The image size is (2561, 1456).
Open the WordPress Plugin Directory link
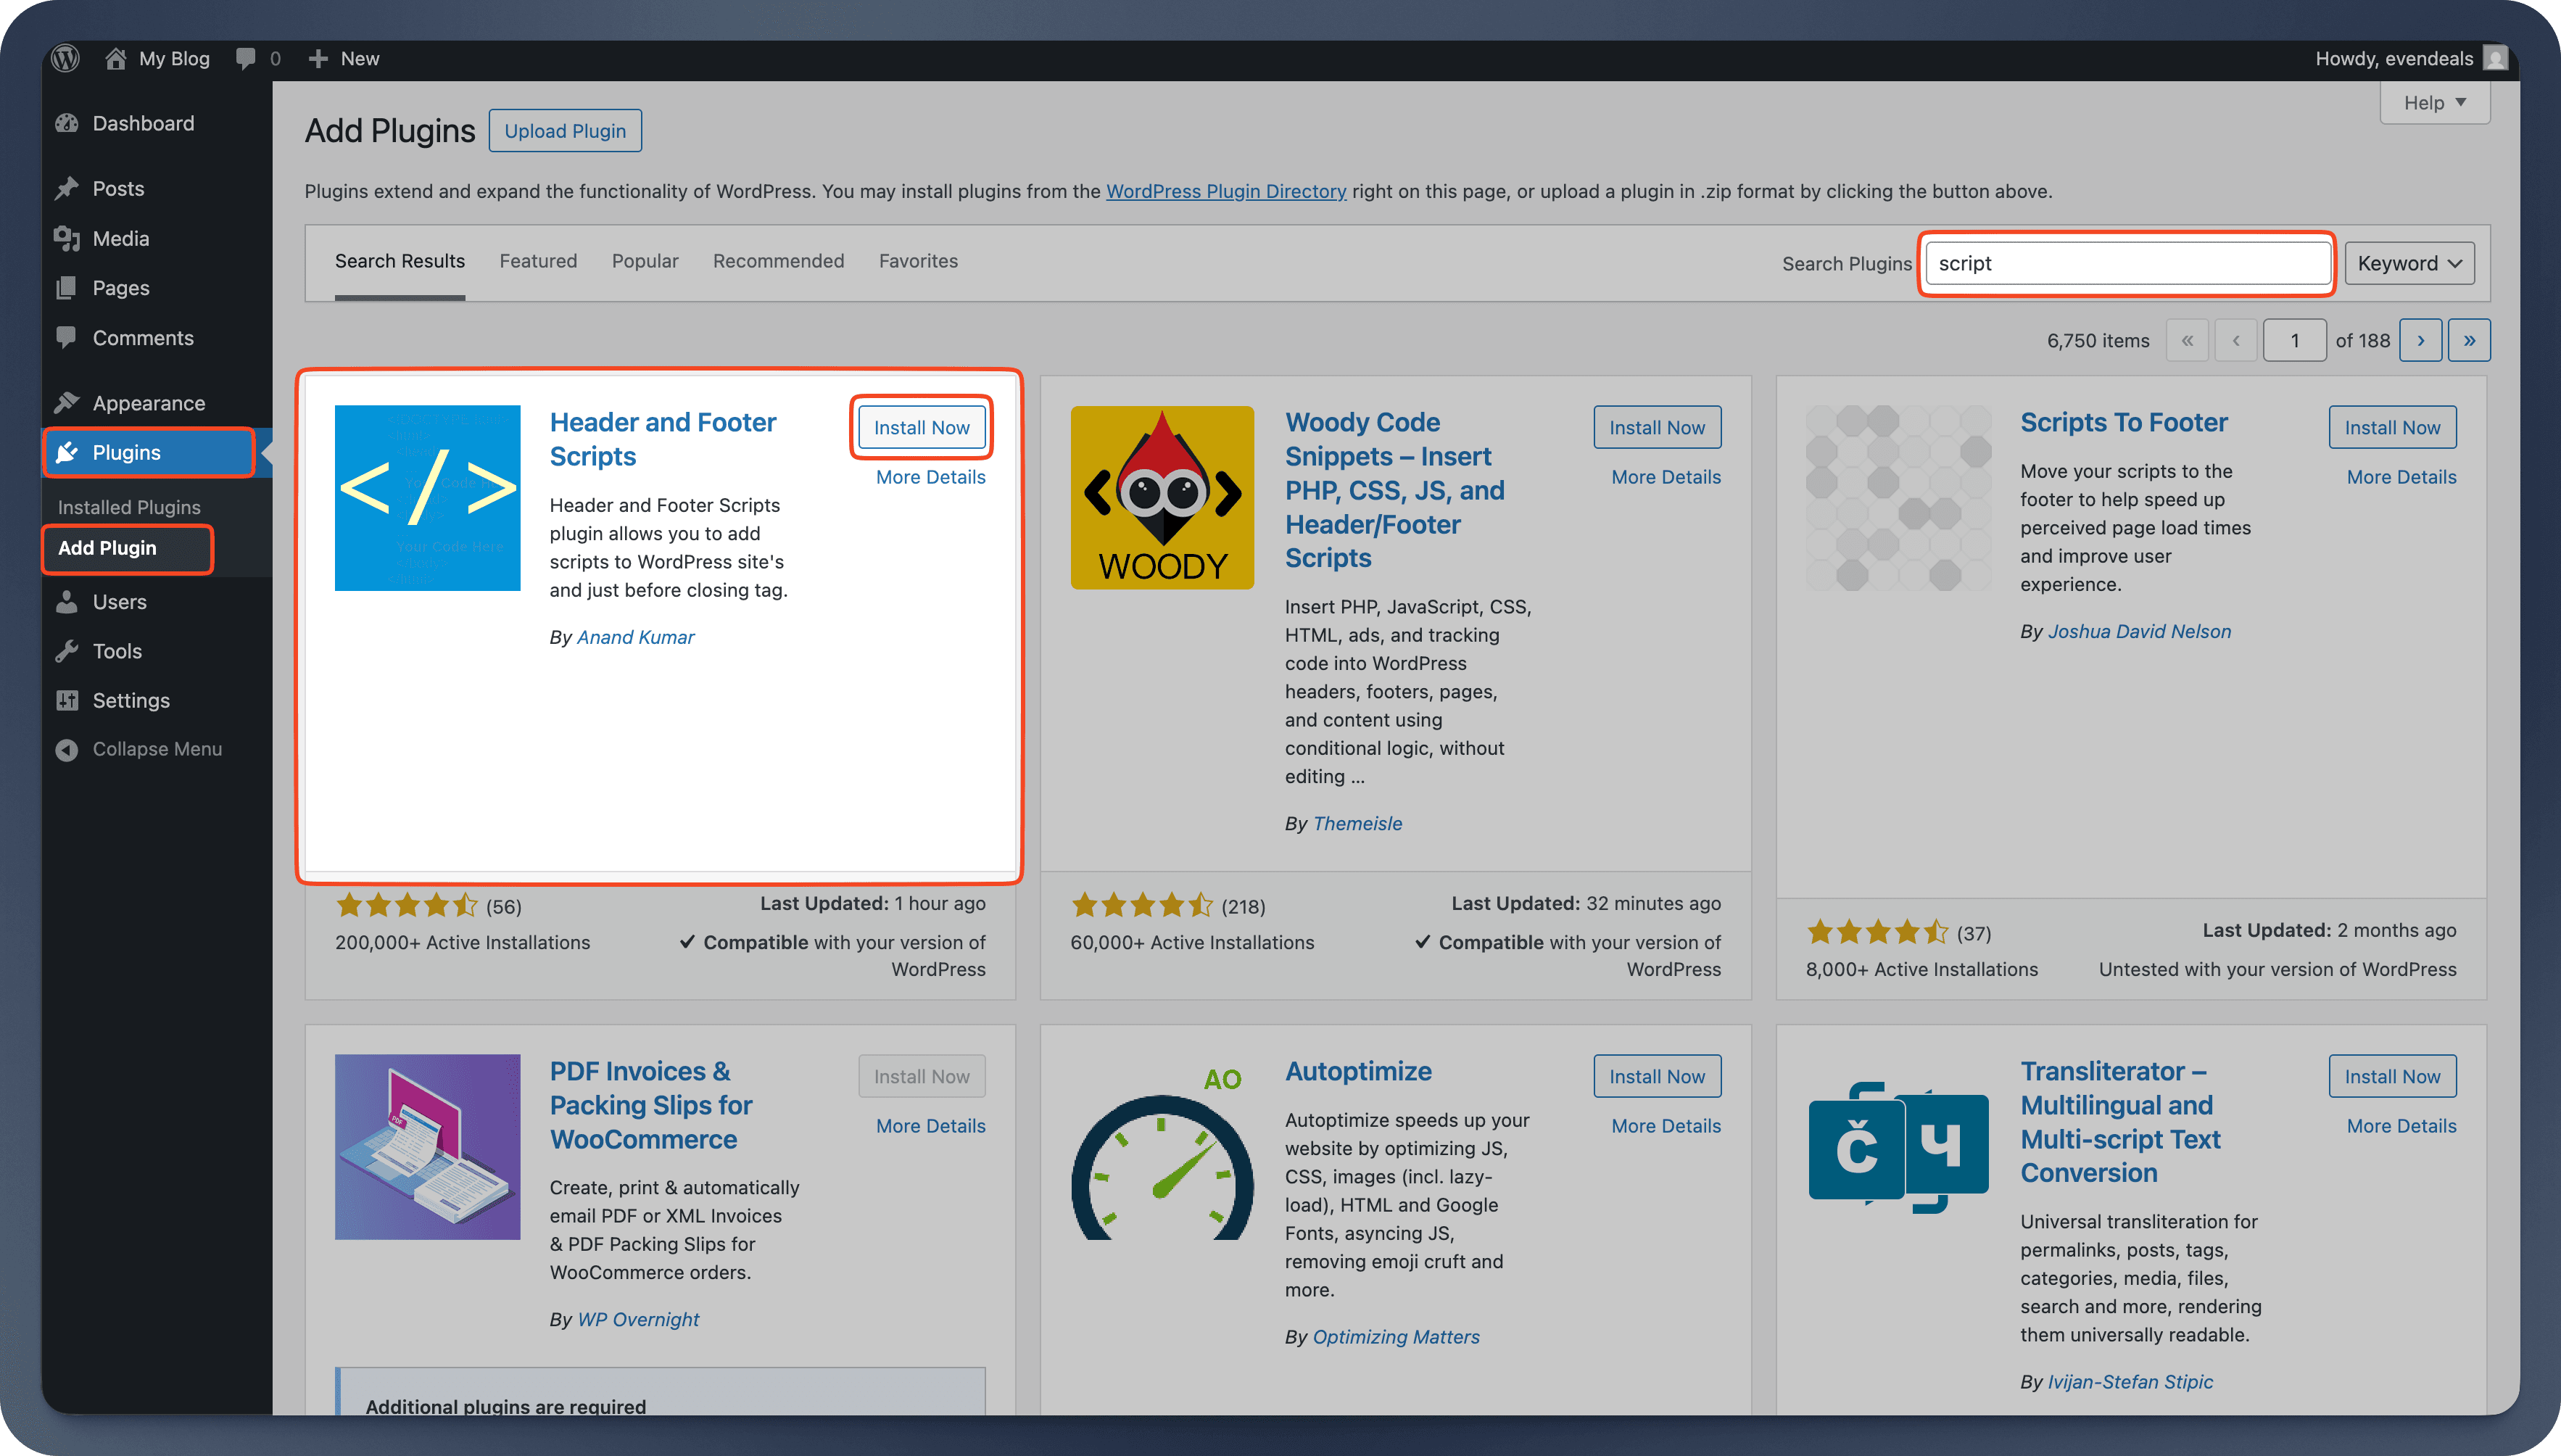coord(1226,191)
